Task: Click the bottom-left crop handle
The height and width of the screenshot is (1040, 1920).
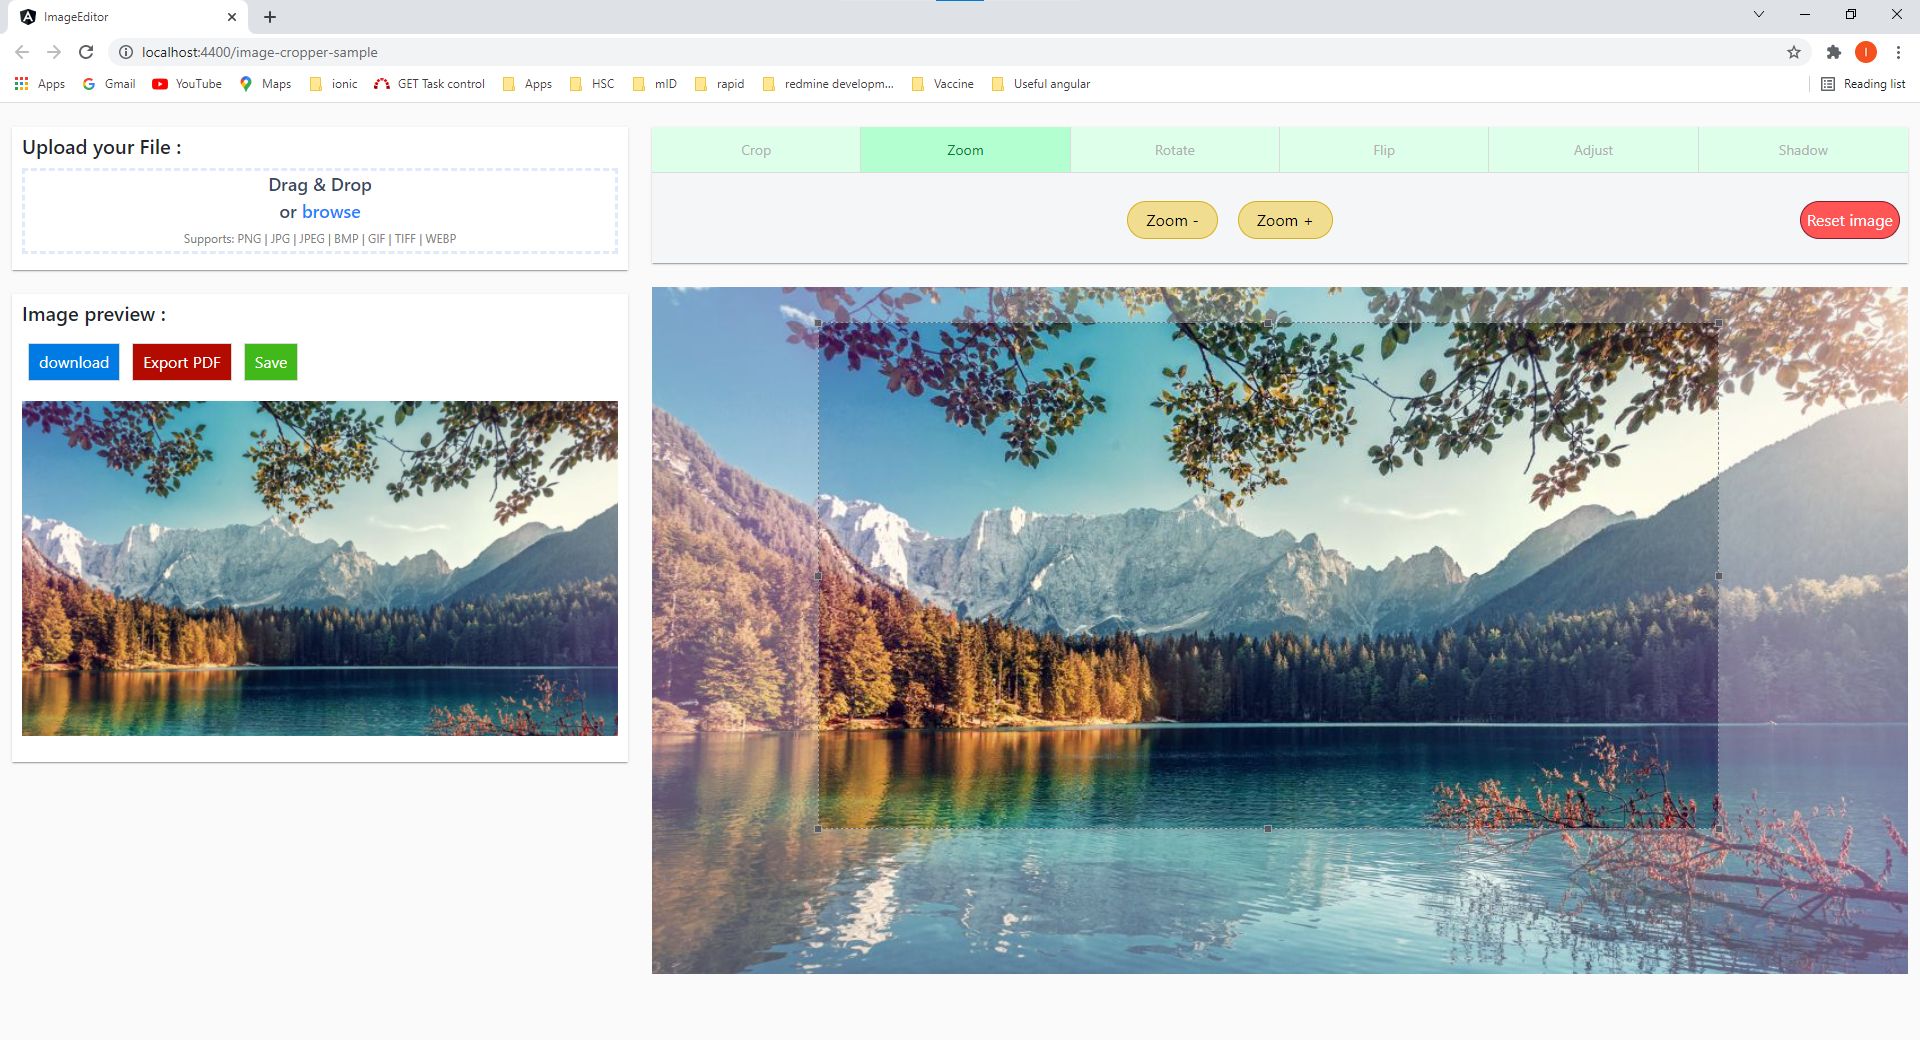Action: pyautogui.click(x=818, y=829)
